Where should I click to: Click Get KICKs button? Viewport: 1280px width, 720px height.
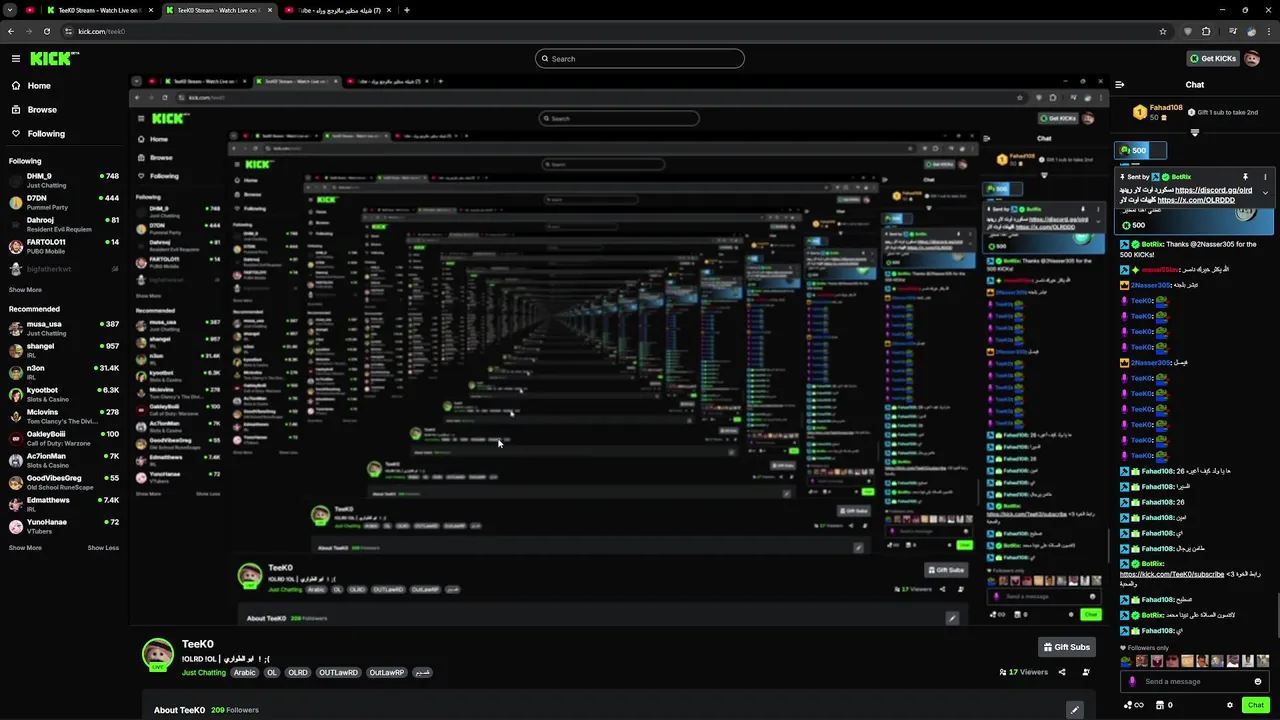coord(1214,58)
